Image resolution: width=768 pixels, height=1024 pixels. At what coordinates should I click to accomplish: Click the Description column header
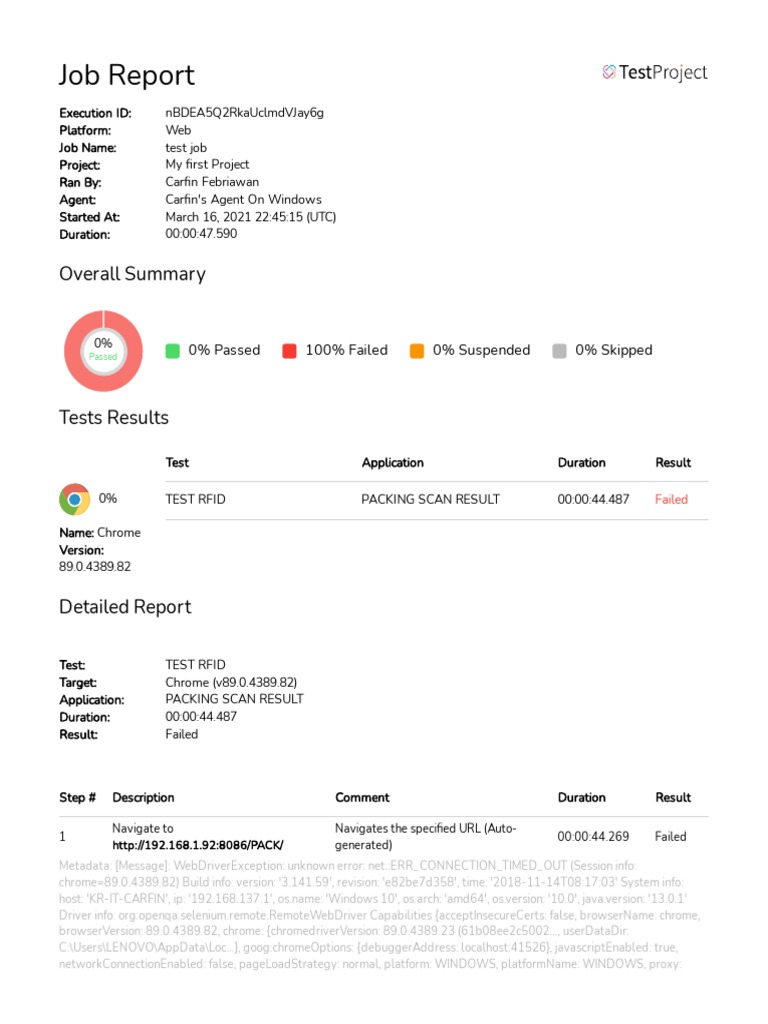pos(143,798)
